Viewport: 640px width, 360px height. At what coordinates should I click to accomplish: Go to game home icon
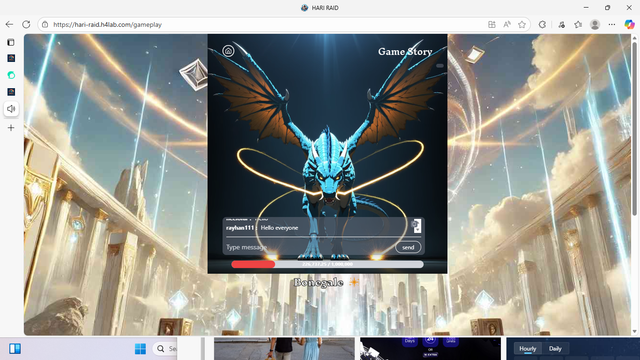tap(229, 51)
